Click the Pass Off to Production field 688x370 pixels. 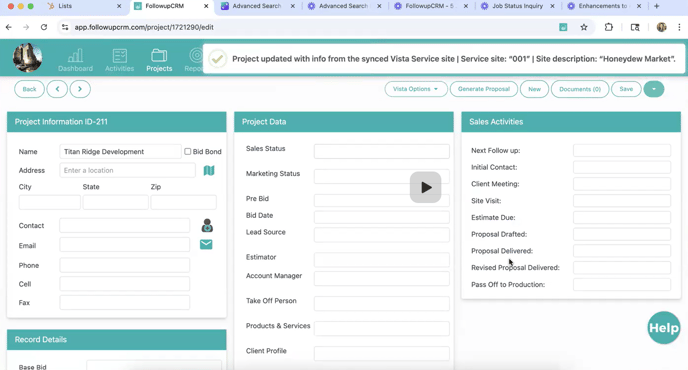[622, 284]
